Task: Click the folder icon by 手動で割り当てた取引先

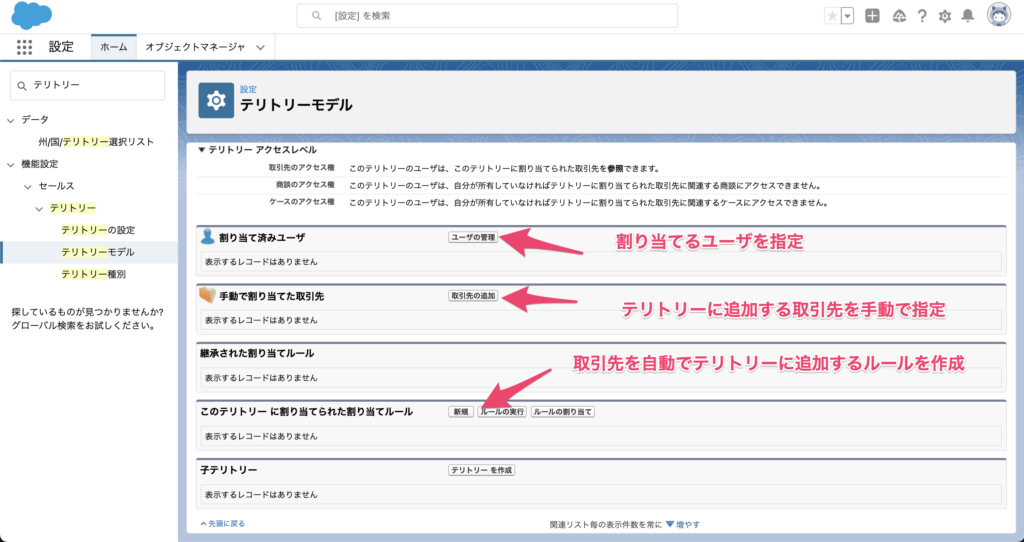Action: tap(207, 295)
